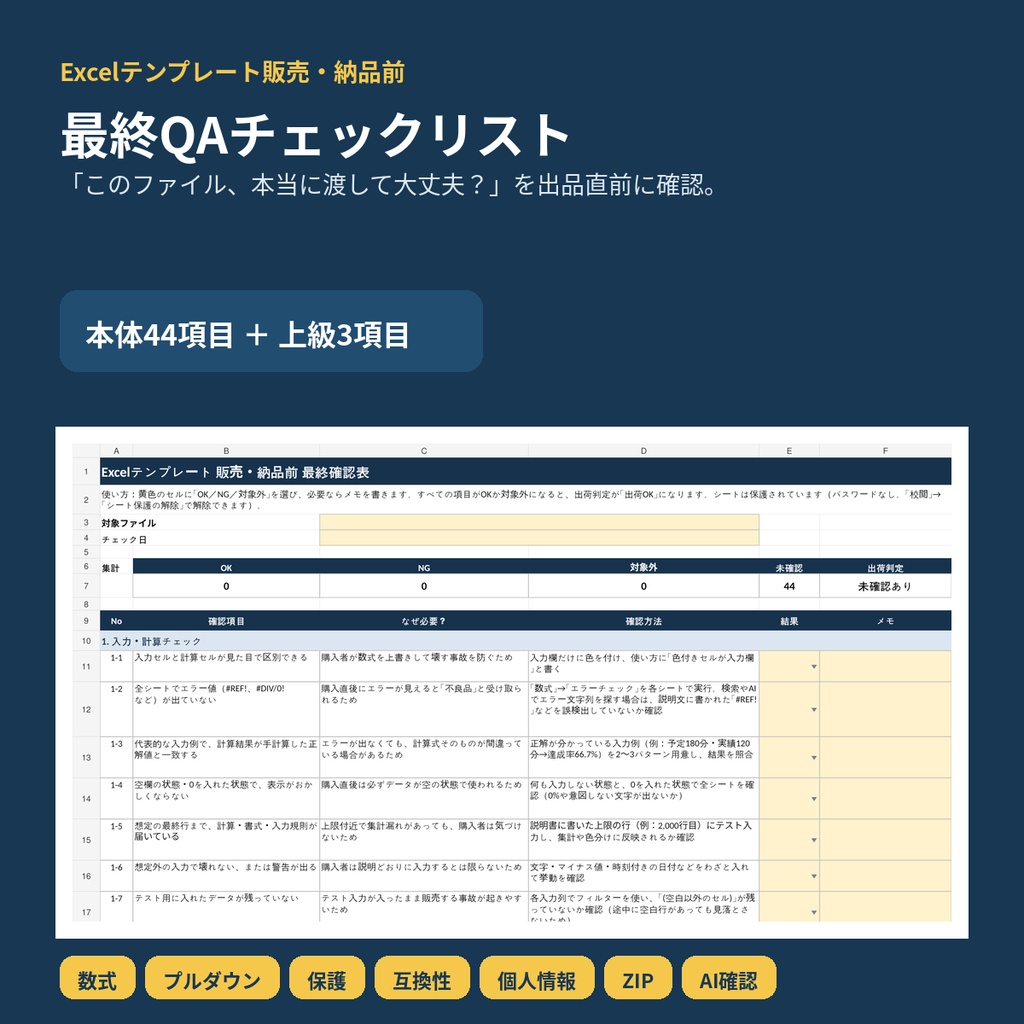
Task: Click the メモ column heading
Action: pyautogui.click(x=885, y=620)
